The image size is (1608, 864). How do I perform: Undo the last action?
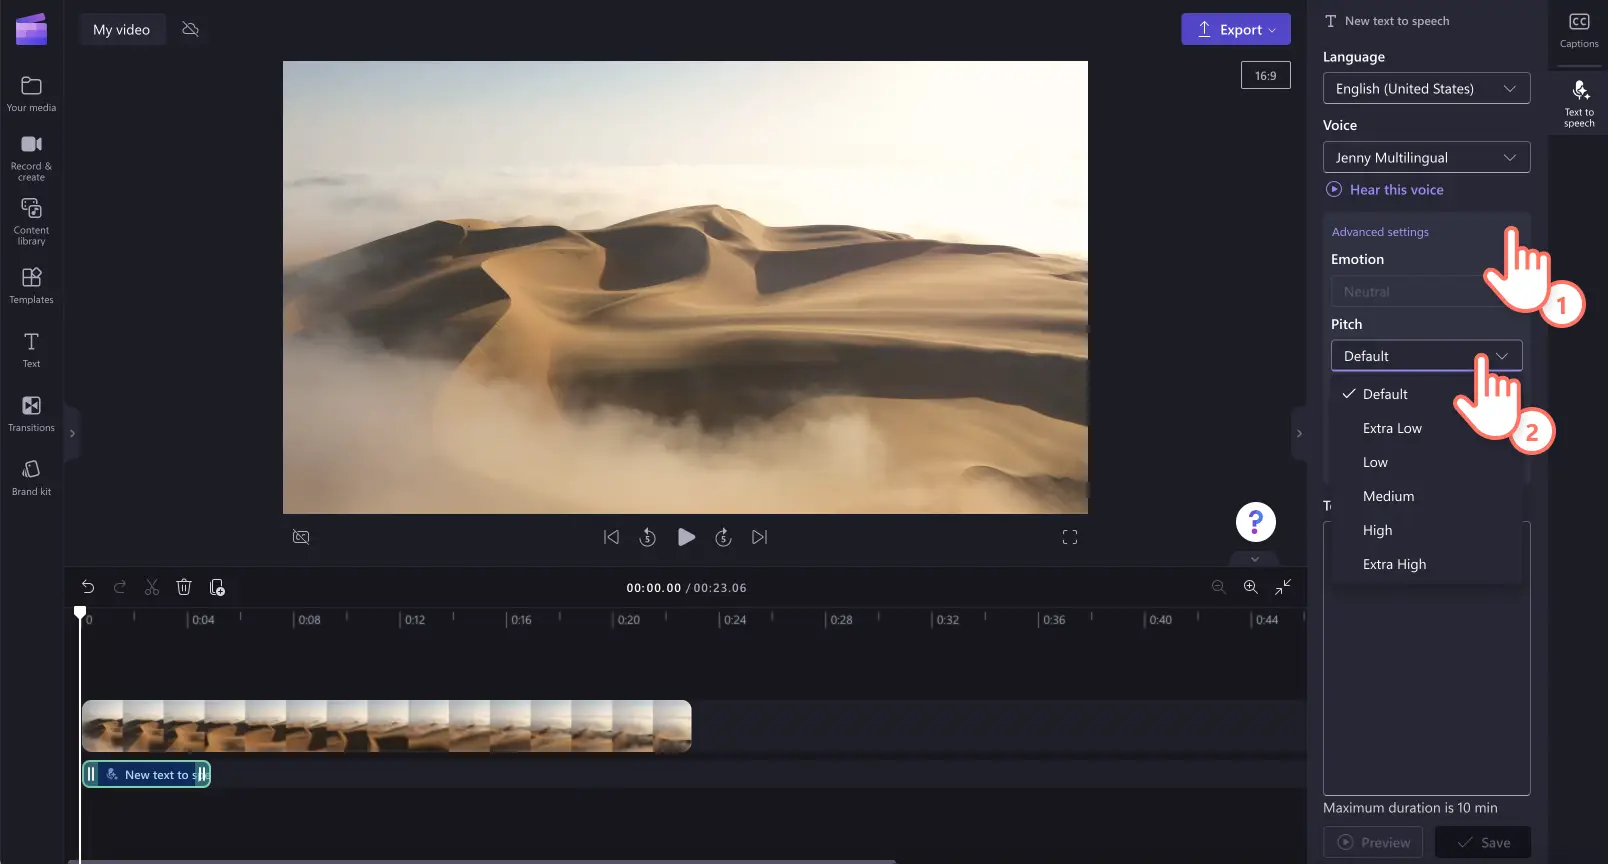pyautogui.click(x=88, y=587)
